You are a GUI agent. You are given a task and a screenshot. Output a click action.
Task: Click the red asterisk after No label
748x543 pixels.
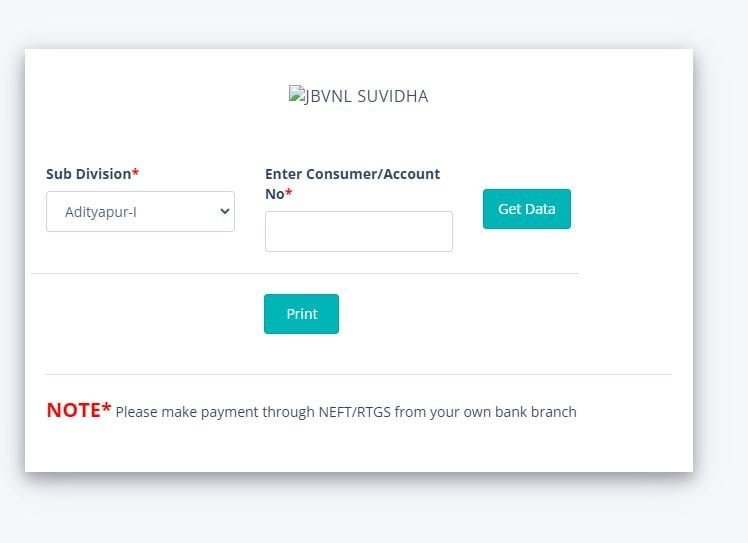(x=289, y=192)
